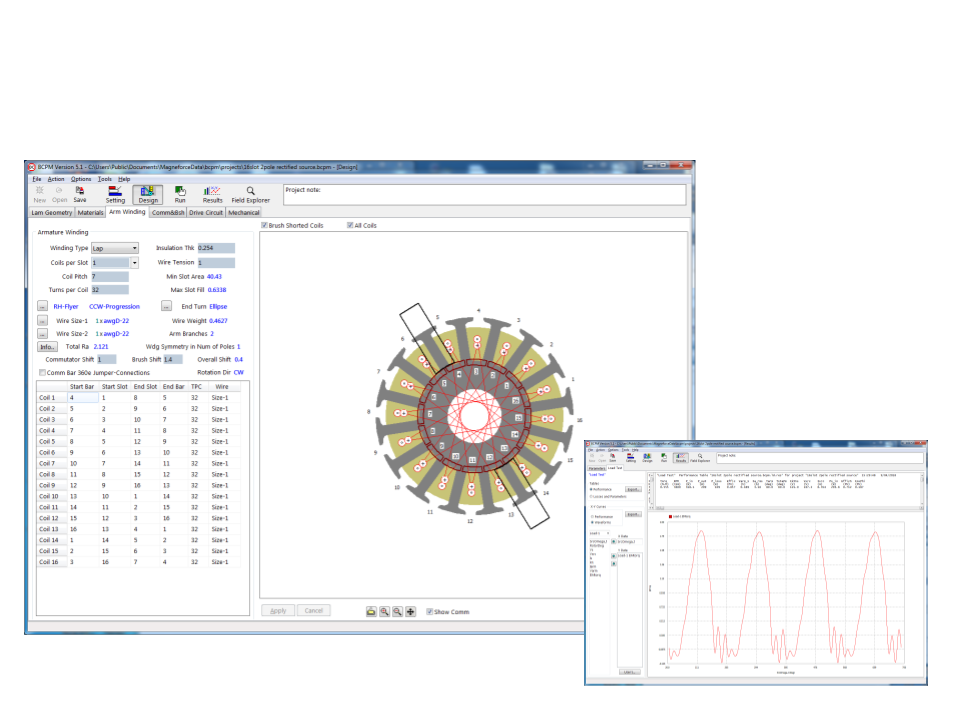Viewport: 960px width, 720px height.
Task: Open the Tools menu in Design window
Action: point(105,179)
